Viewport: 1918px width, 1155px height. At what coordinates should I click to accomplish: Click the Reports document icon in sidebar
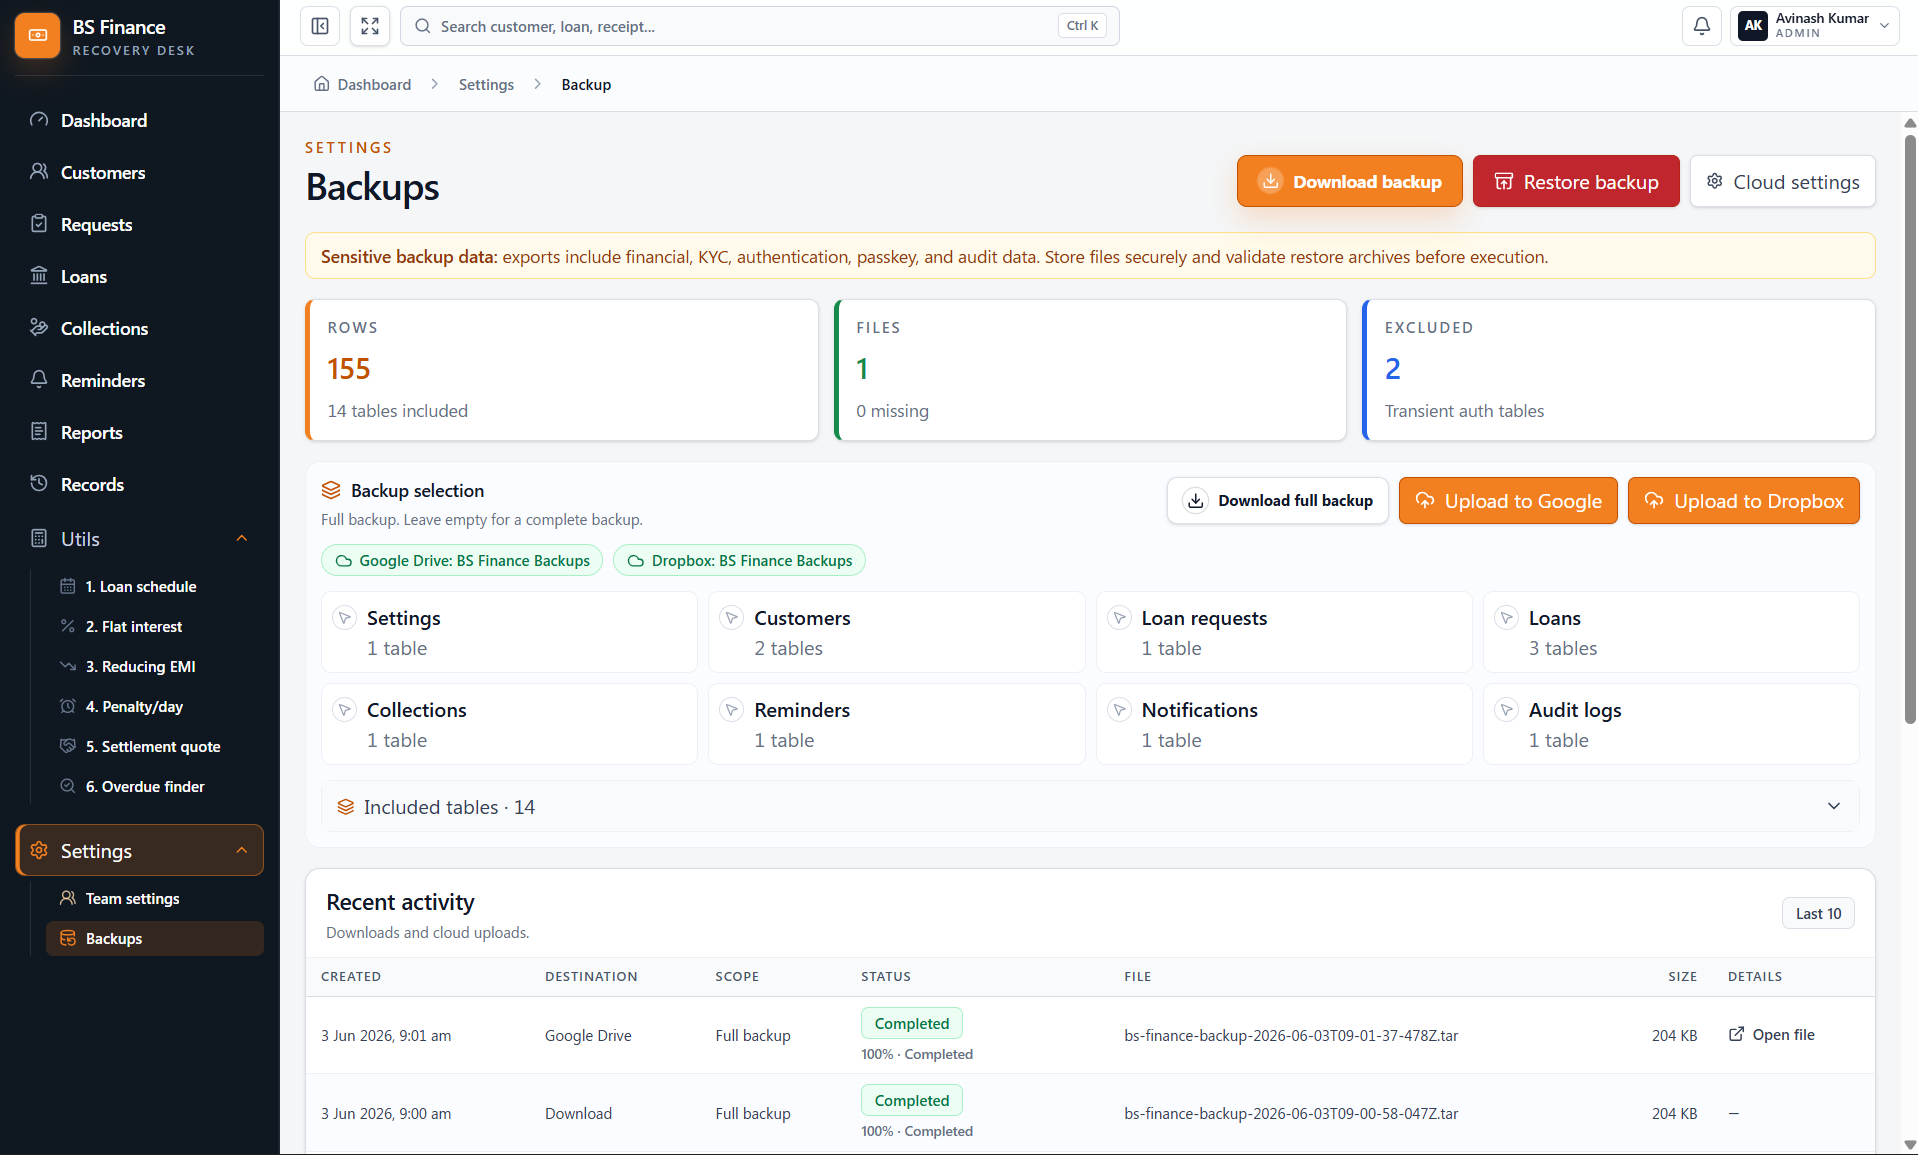39,432
